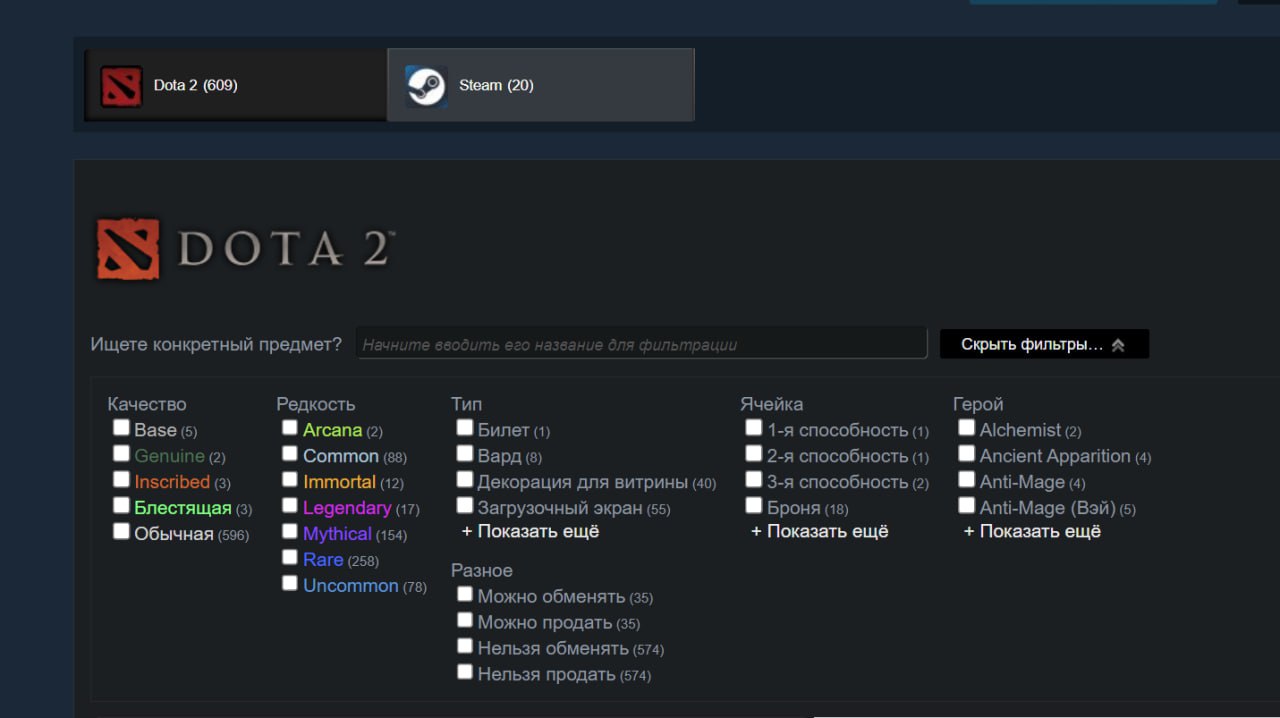Tick the Genuine quality checkbox
Viewport: 1280px width, 718px height.
(121, 453)
